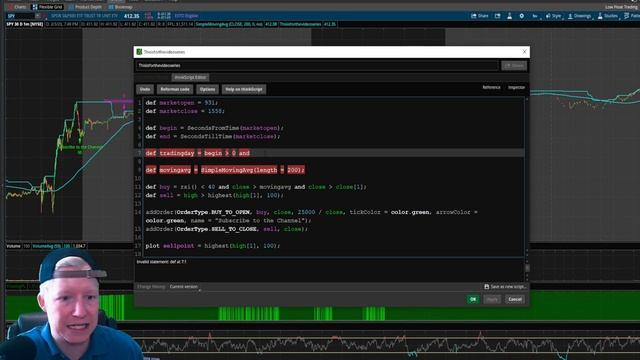This screenshot has width=640, height=360.
Task: Click the 'Invalid statement: def at 7:1' error message
Action: [161, 262]
